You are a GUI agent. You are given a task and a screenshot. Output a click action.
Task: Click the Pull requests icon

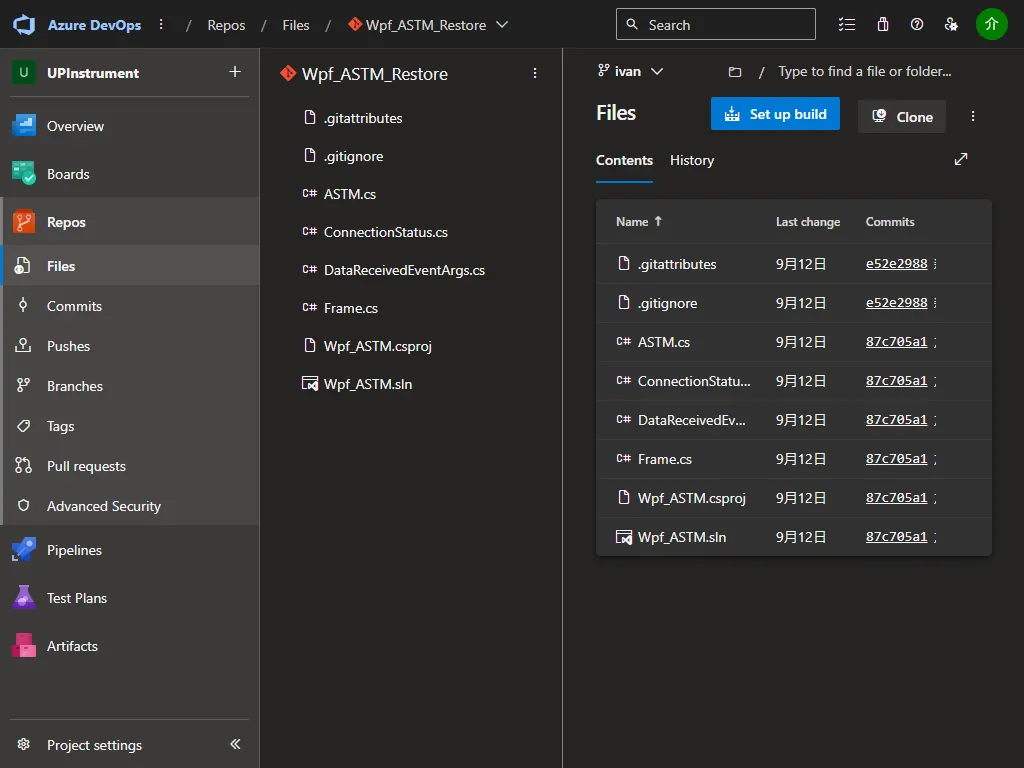23,466
